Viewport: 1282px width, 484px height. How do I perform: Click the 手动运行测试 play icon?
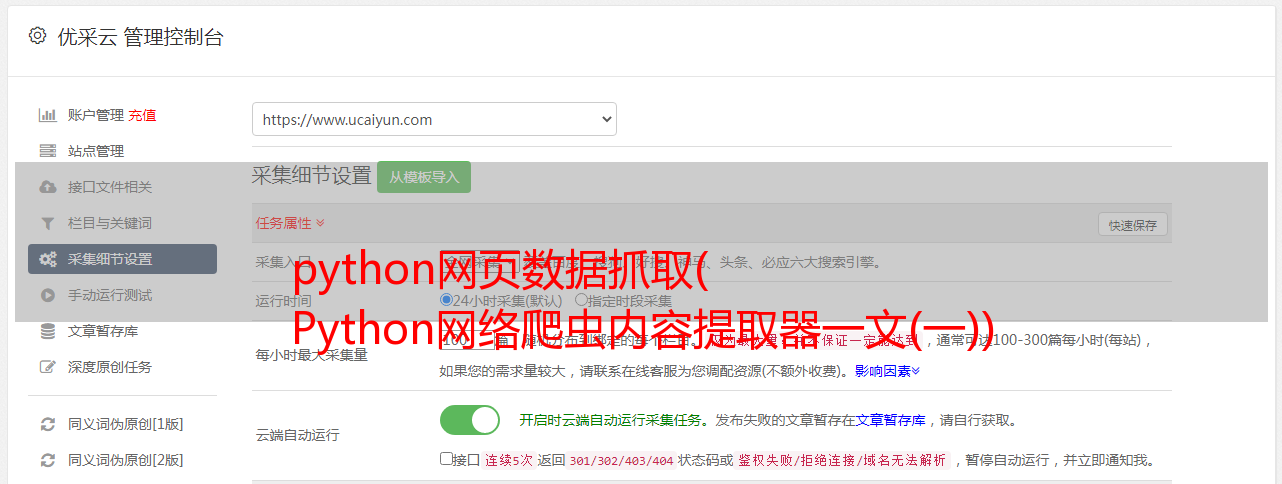coord(47,295)
